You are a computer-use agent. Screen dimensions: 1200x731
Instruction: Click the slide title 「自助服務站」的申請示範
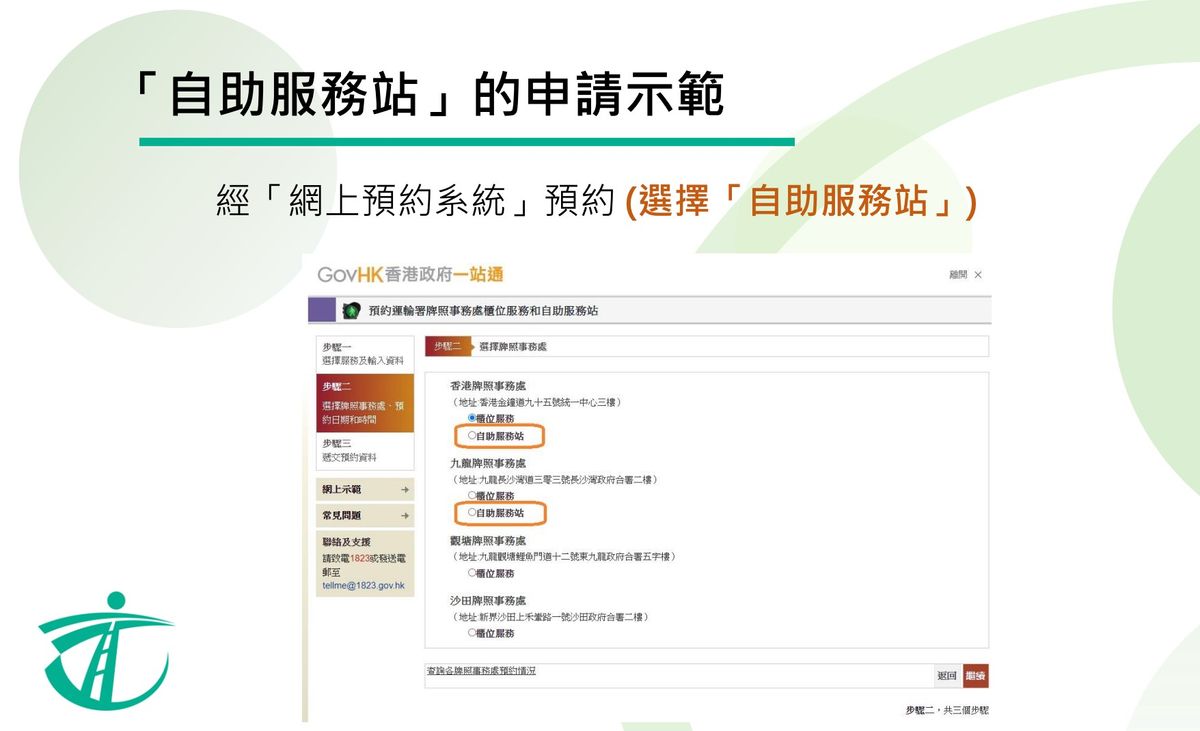click(x=428, y=95)
